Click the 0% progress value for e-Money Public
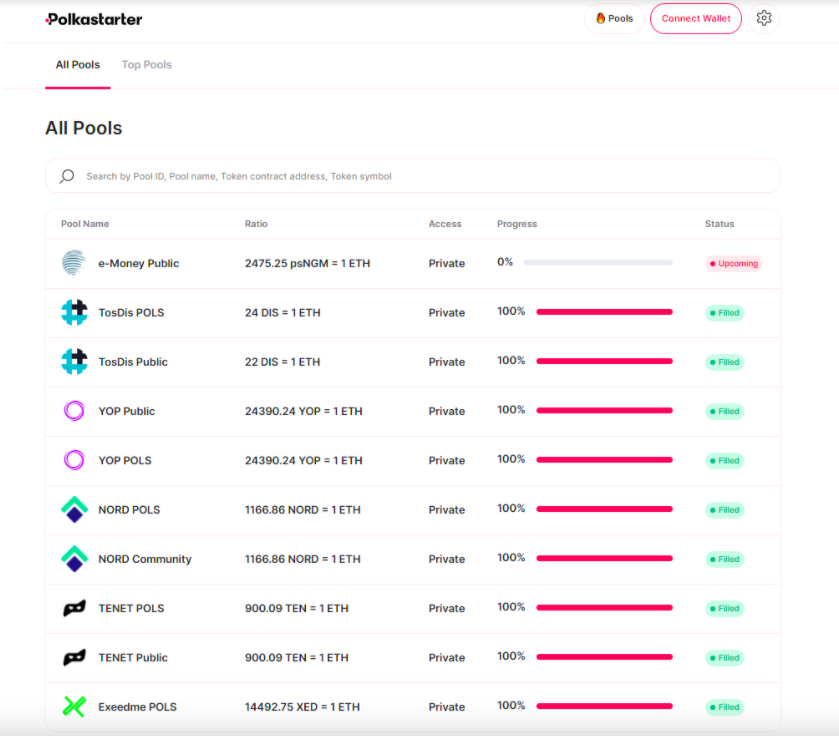 [505, 262]
